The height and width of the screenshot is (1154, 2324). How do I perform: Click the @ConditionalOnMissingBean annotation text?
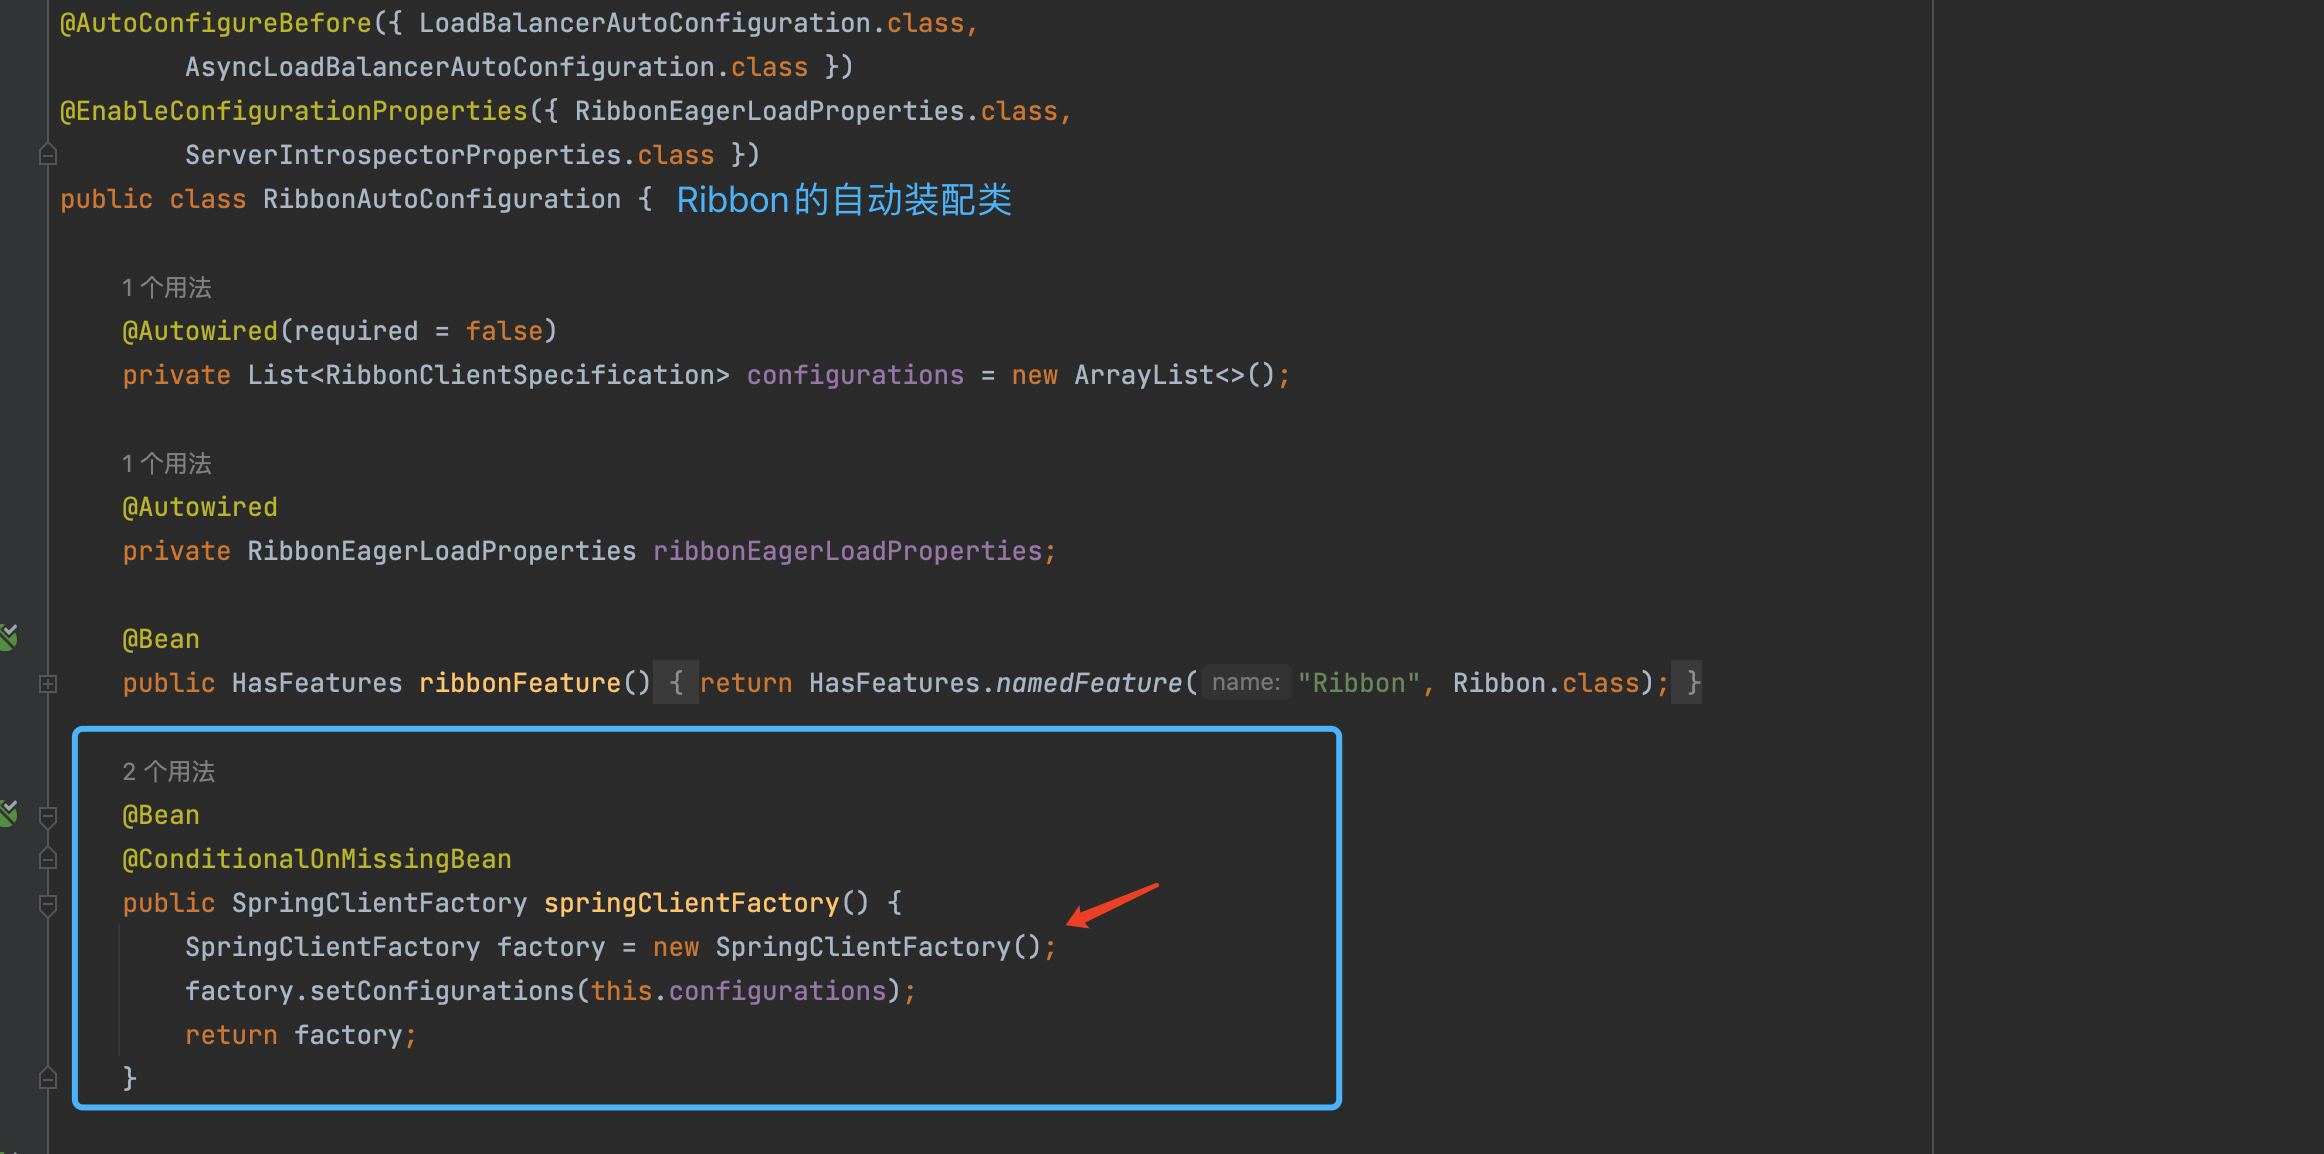[317, 859]
